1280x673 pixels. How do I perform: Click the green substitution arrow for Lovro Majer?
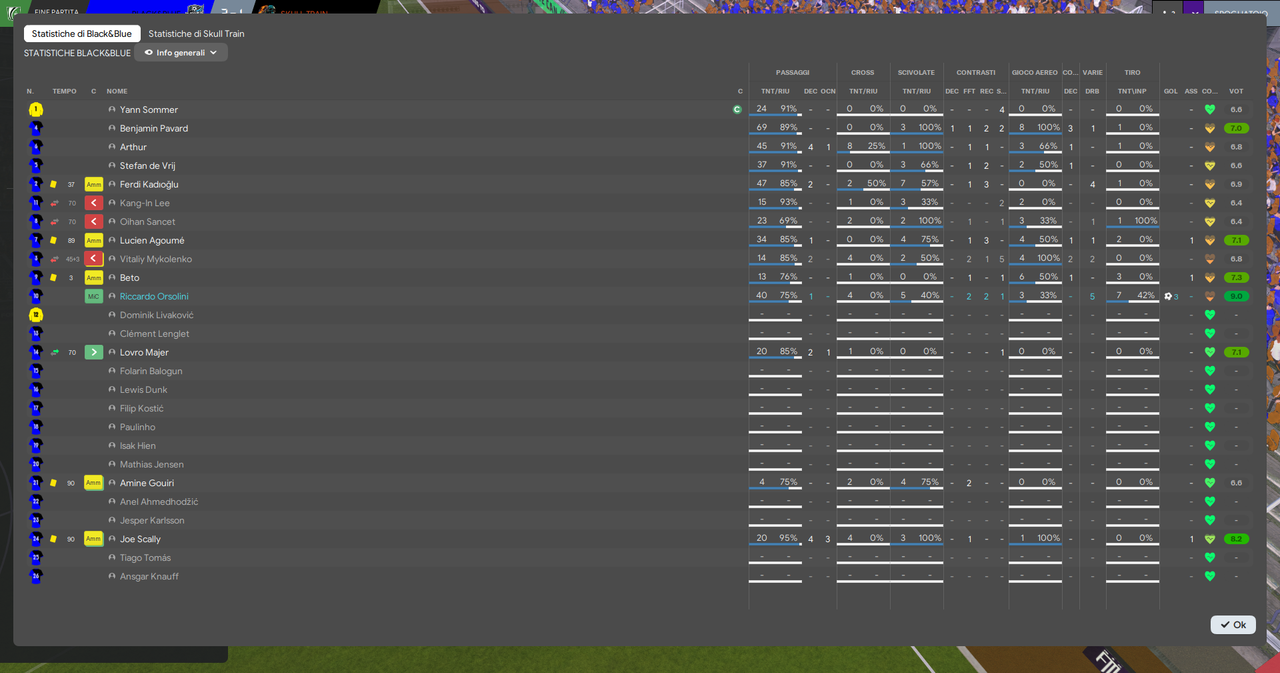click(94, 352)
